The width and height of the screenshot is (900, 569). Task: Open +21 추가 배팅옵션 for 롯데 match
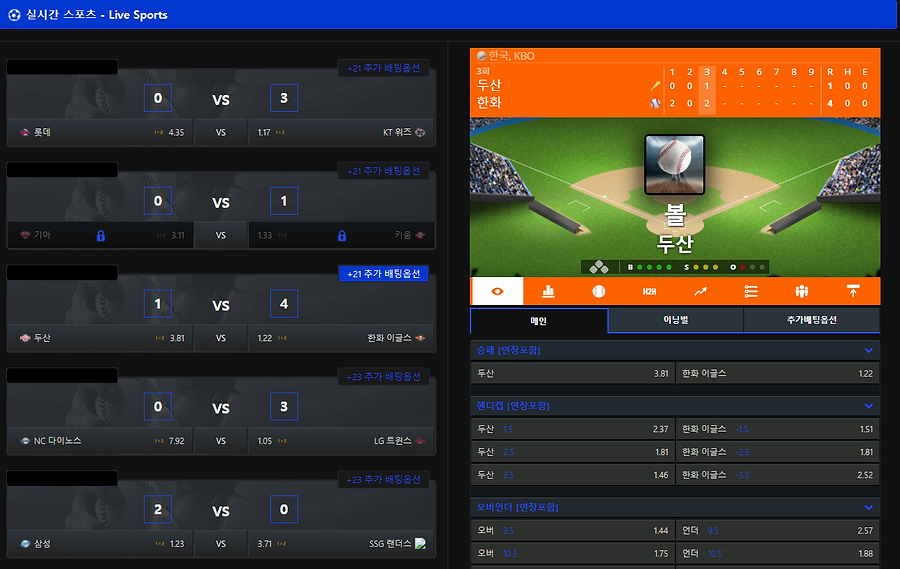(x=383, y=68)
